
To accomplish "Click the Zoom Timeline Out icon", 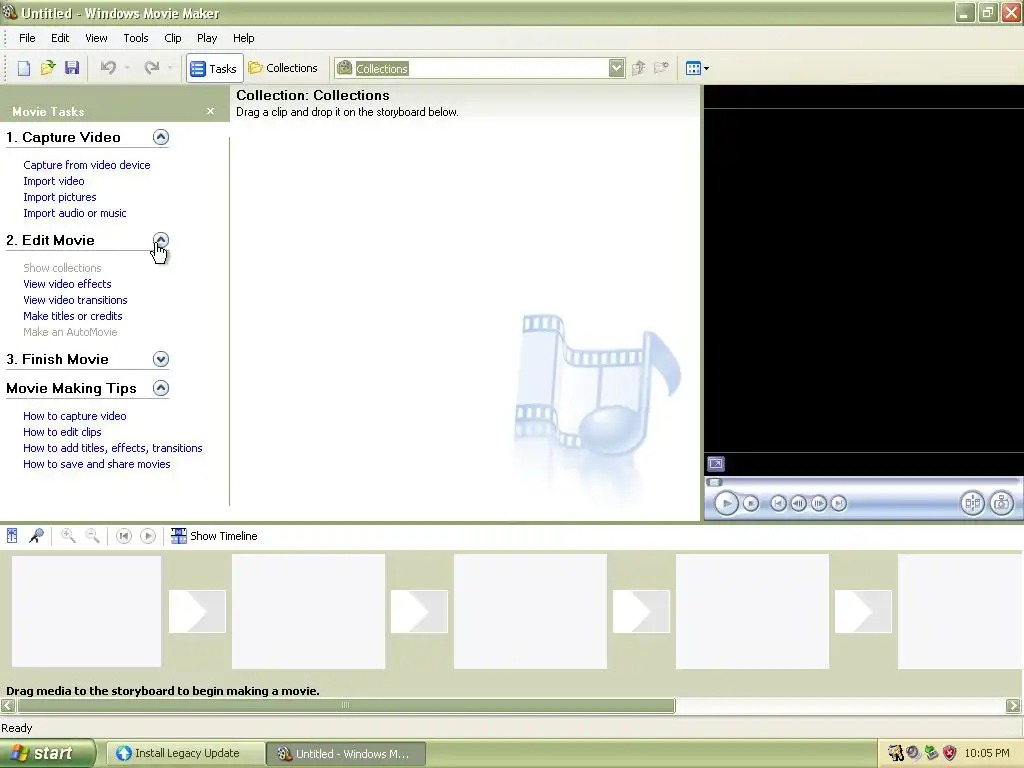I will tap(93, 536).
